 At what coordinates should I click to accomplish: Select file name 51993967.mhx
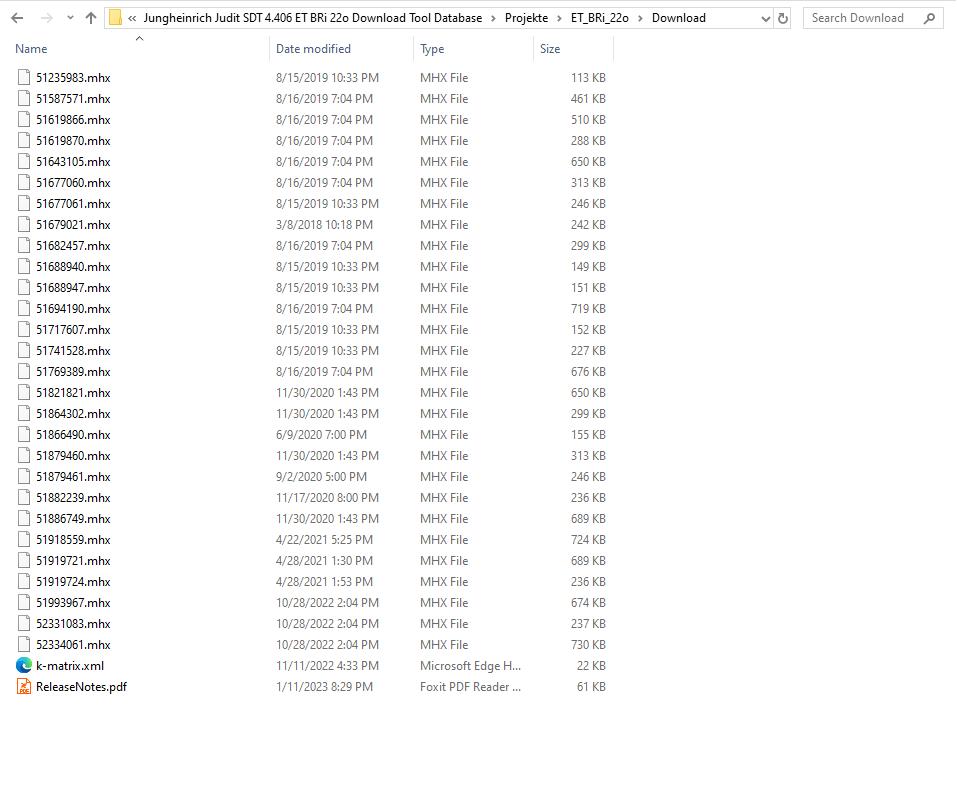pos(73,602)
